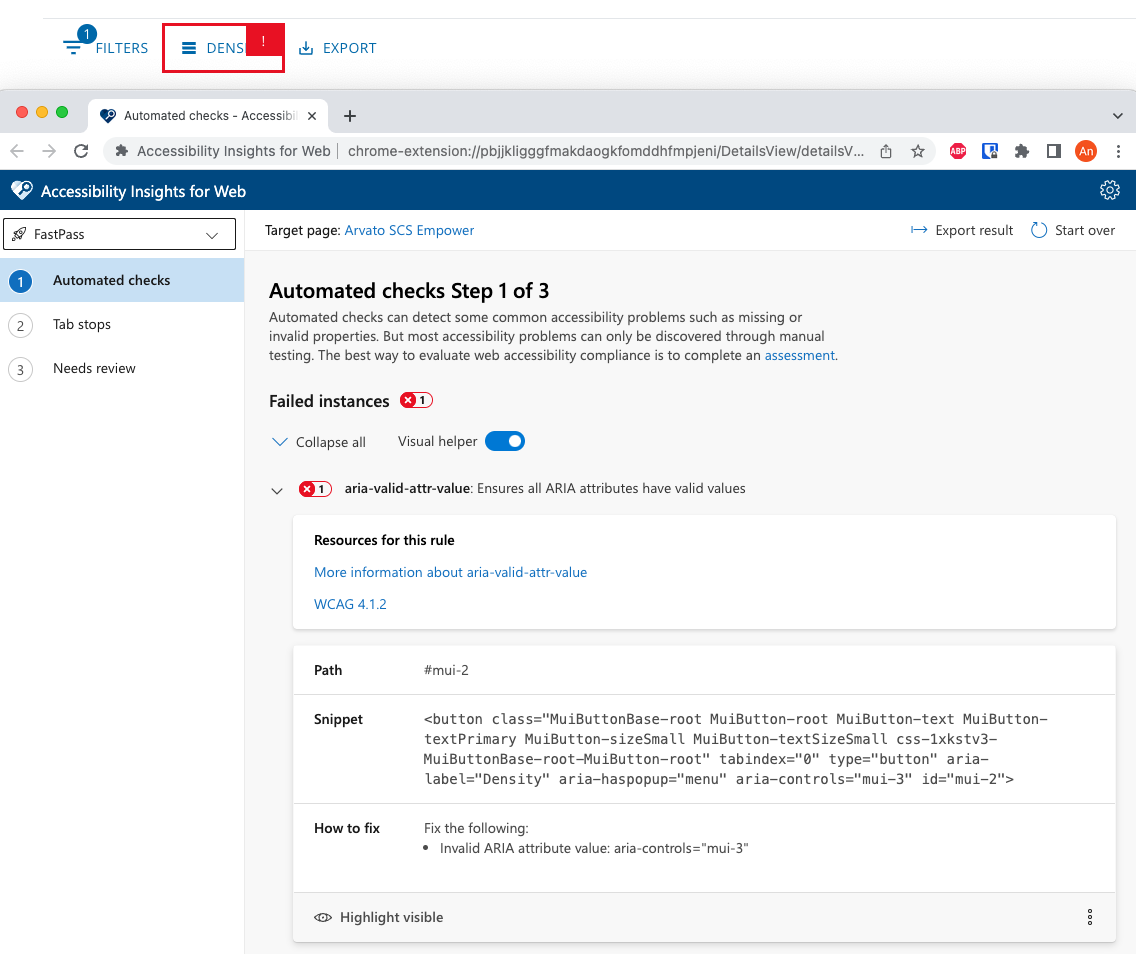1136x954 pixels.
Task: Go back in browser history
Action: pyautogui.click(x=17, y=151)
